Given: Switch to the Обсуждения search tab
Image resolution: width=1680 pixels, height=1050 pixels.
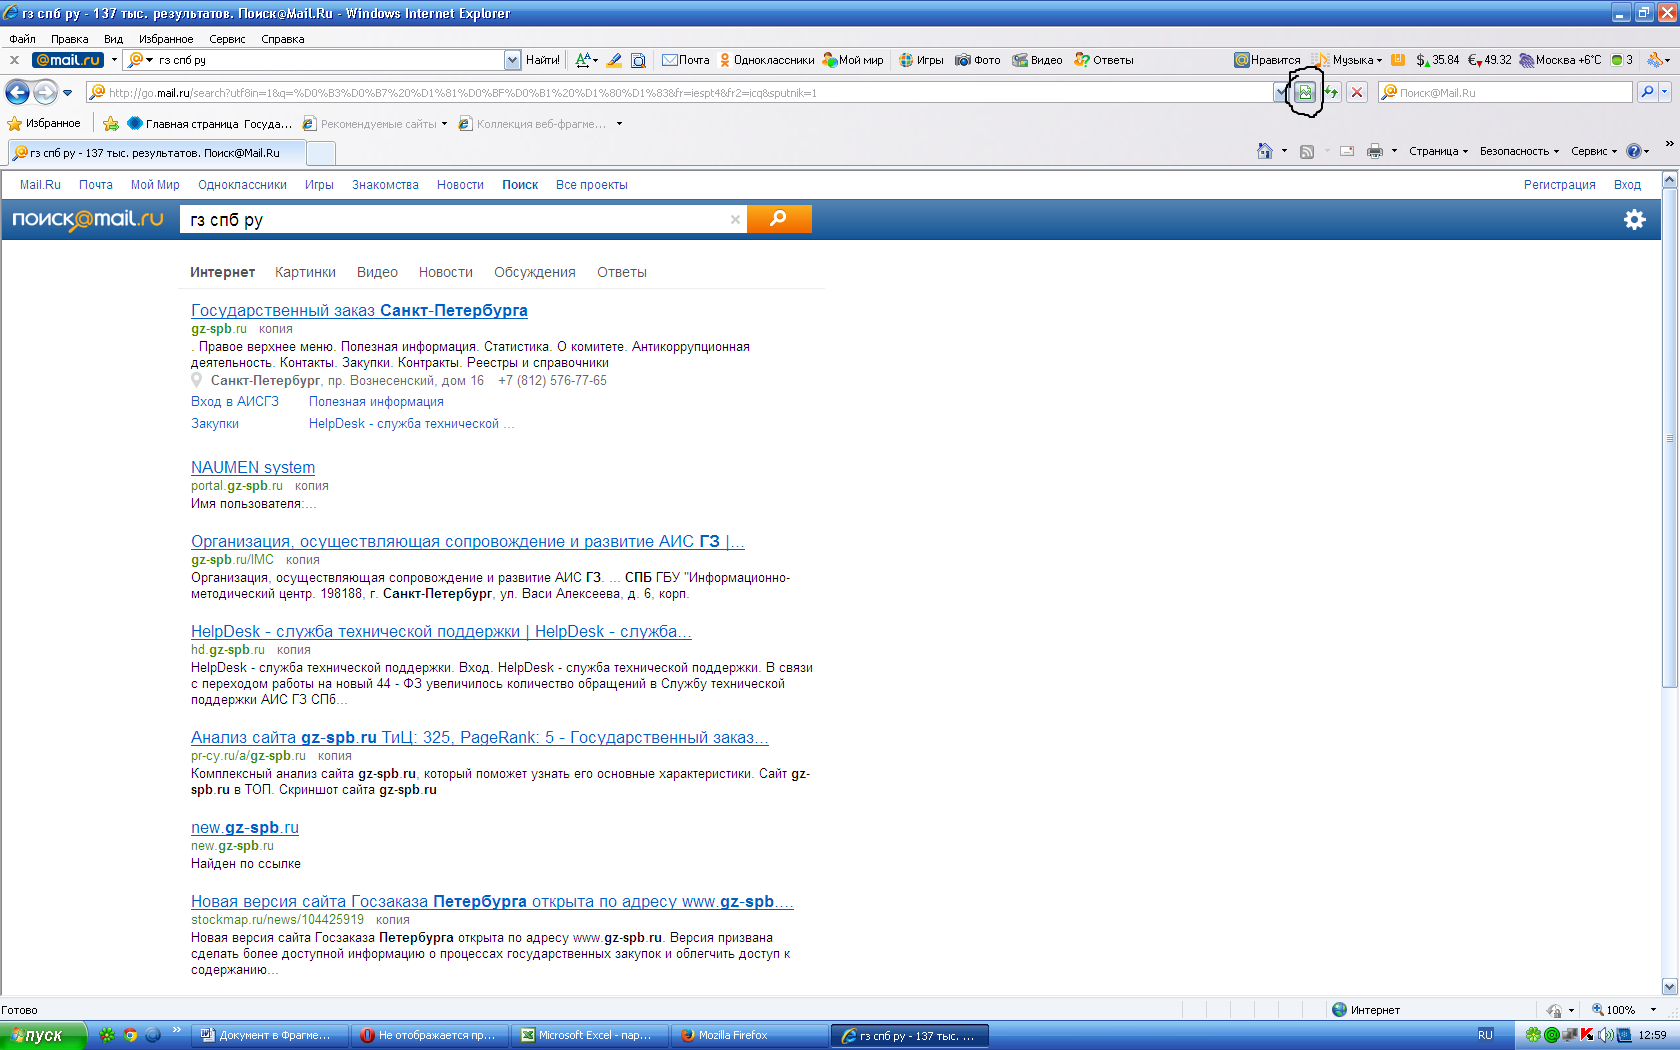Looking at the screenshot, I should [534, 272].
